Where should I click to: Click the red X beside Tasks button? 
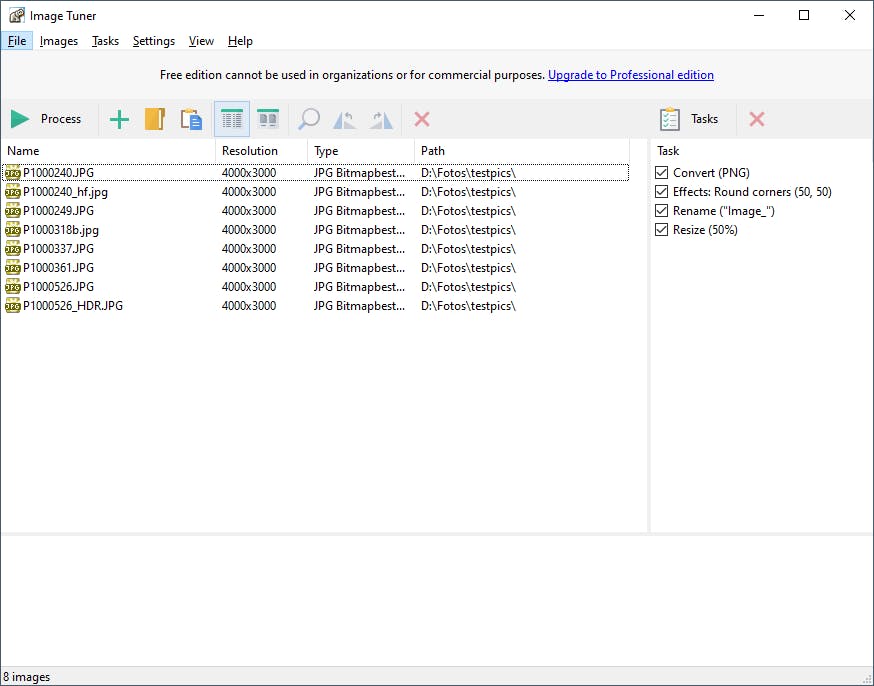[x=757, y=119]
